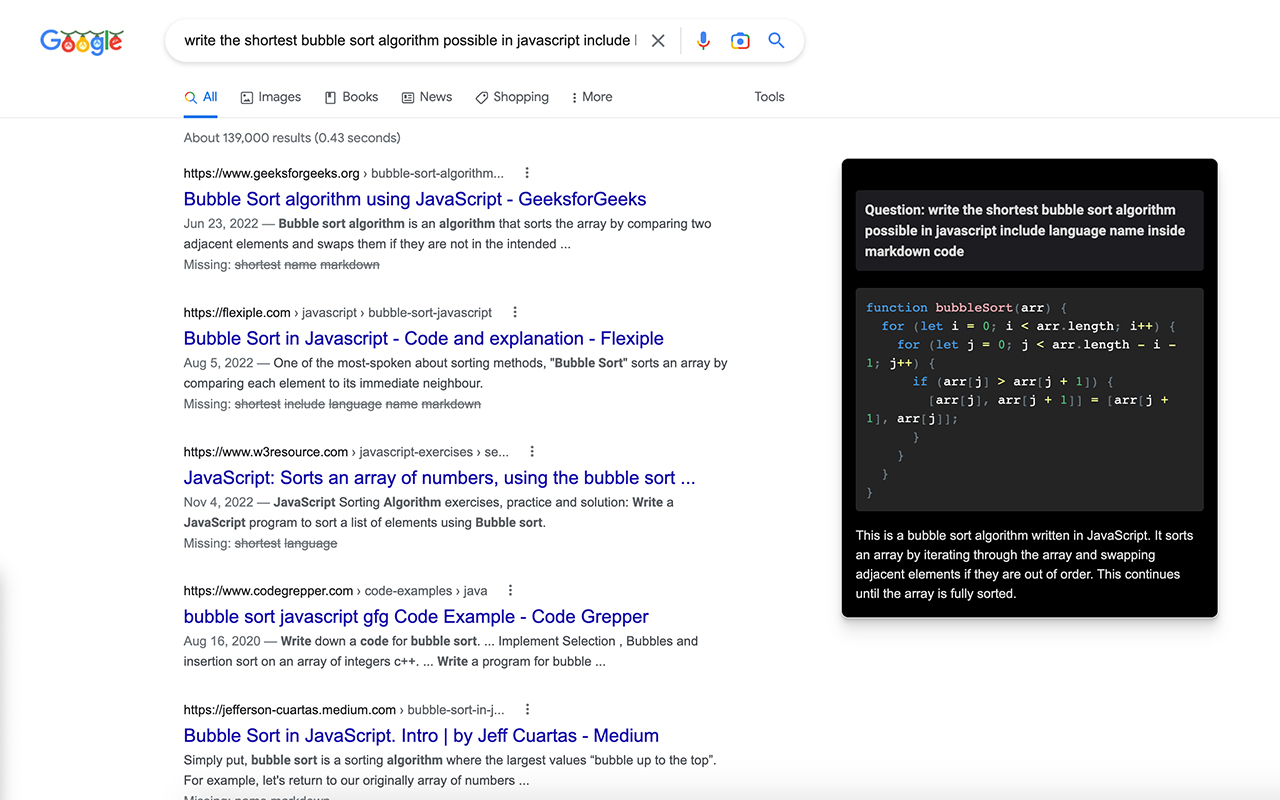Open three-dot menu beside geeksforgeeks.org URL
This screenshot has height=800, width=1280.
point(527,173)
